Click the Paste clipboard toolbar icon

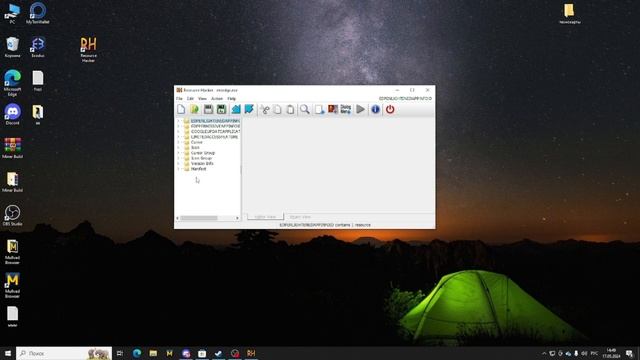point(290,109)
